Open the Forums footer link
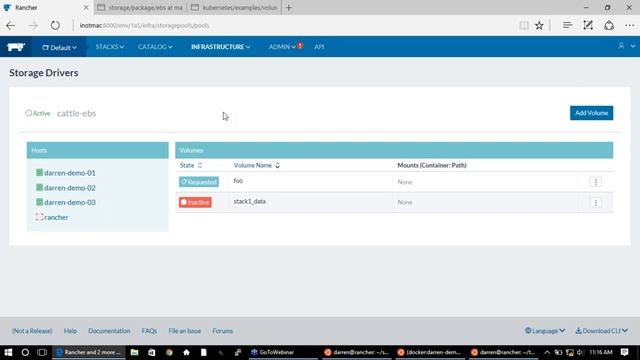The image size is (640, 360). coord(222,331)
